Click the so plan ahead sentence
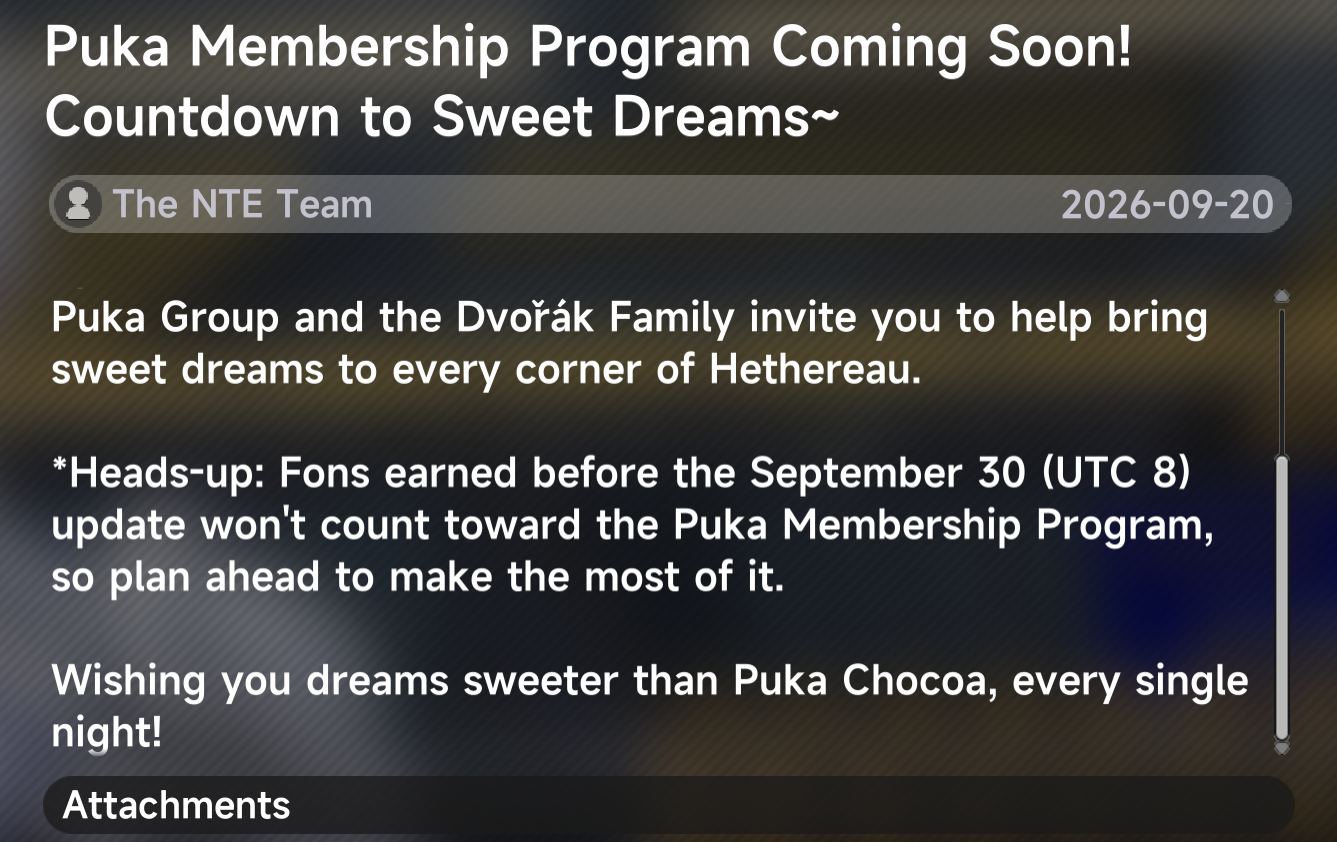The width and height of the screenshot is (1337, 842). [x=417, y=579]
